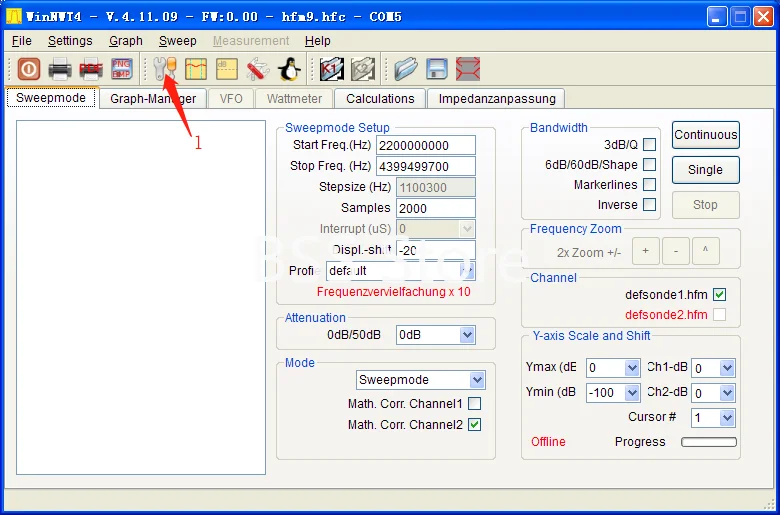Click the Samples input field

coord(436,208)
